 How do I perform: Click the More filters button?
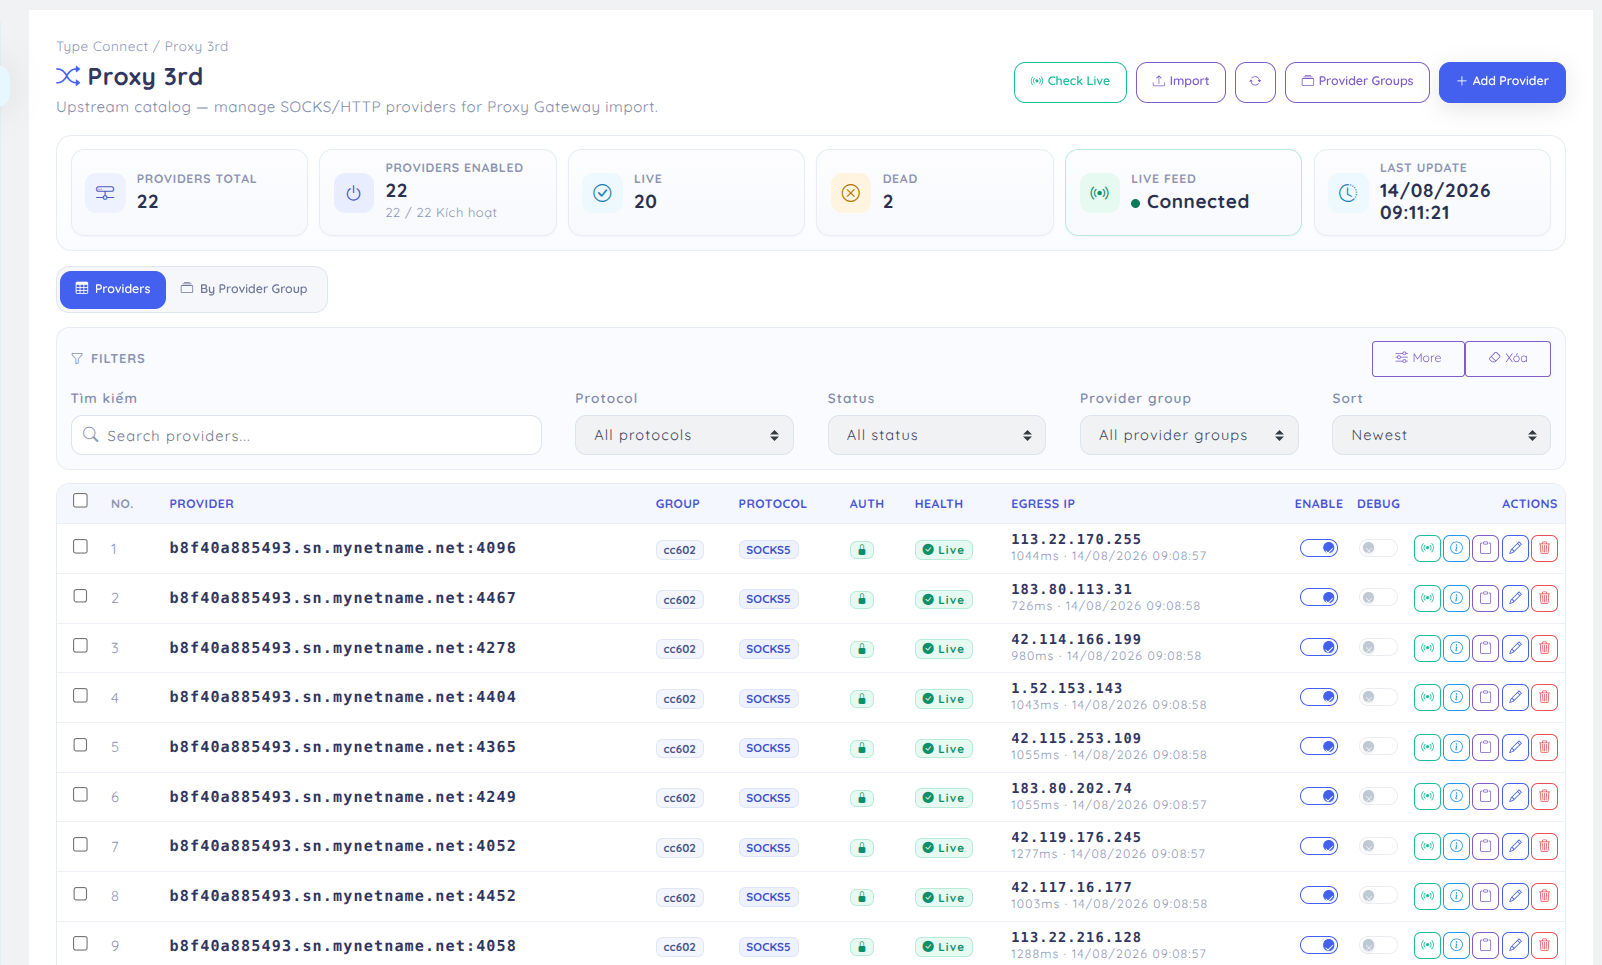(x=1418, y=358)
